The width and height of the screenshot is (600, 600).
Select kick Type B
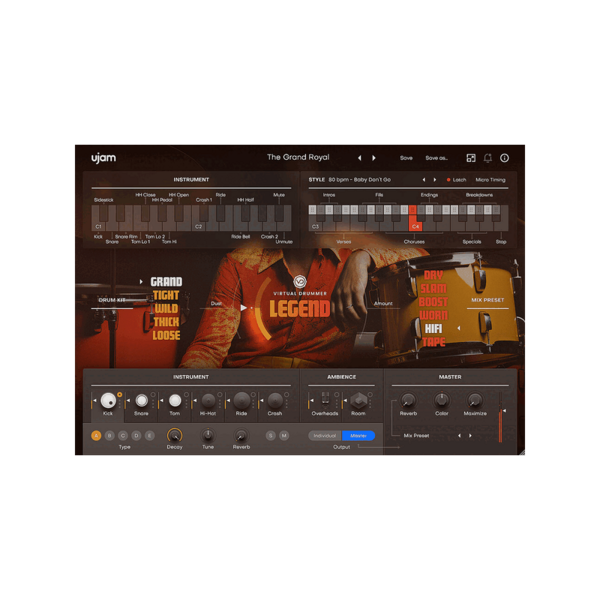109,436
